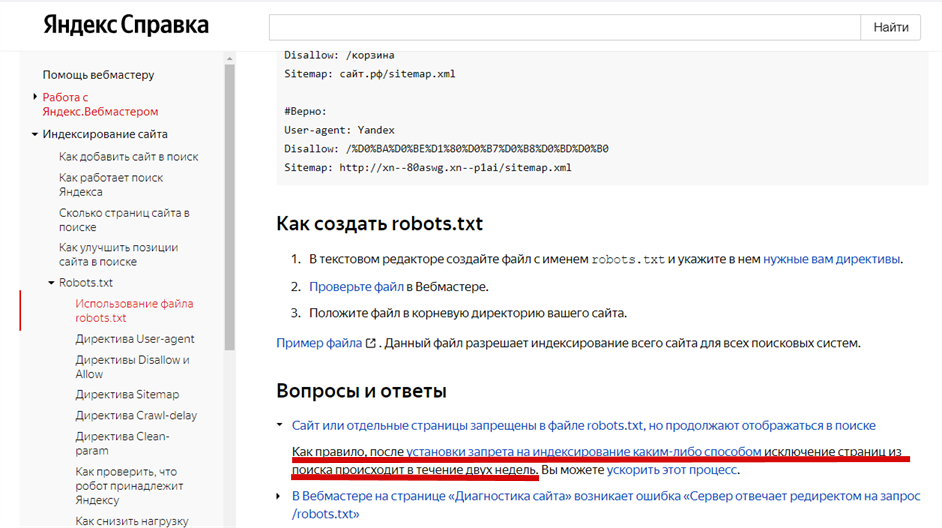Click Sitemap http://xn--80aswg.xn--p1ai line
Image resolution: width=942 pixels, height=528 pixels.
[428, 168]
